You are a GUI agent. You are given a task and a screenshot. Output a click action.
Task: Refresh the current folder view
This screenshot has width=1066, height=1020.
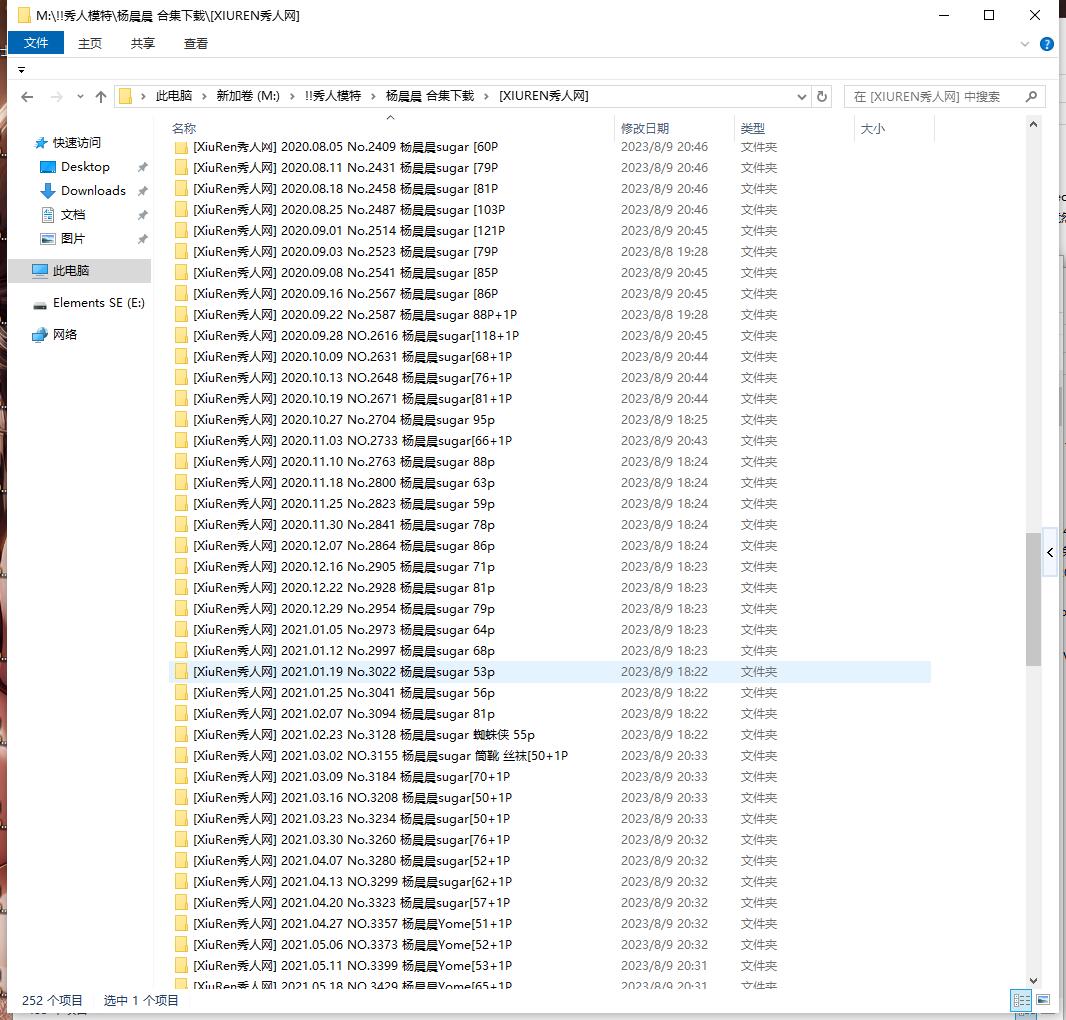[x=822, y=97]
